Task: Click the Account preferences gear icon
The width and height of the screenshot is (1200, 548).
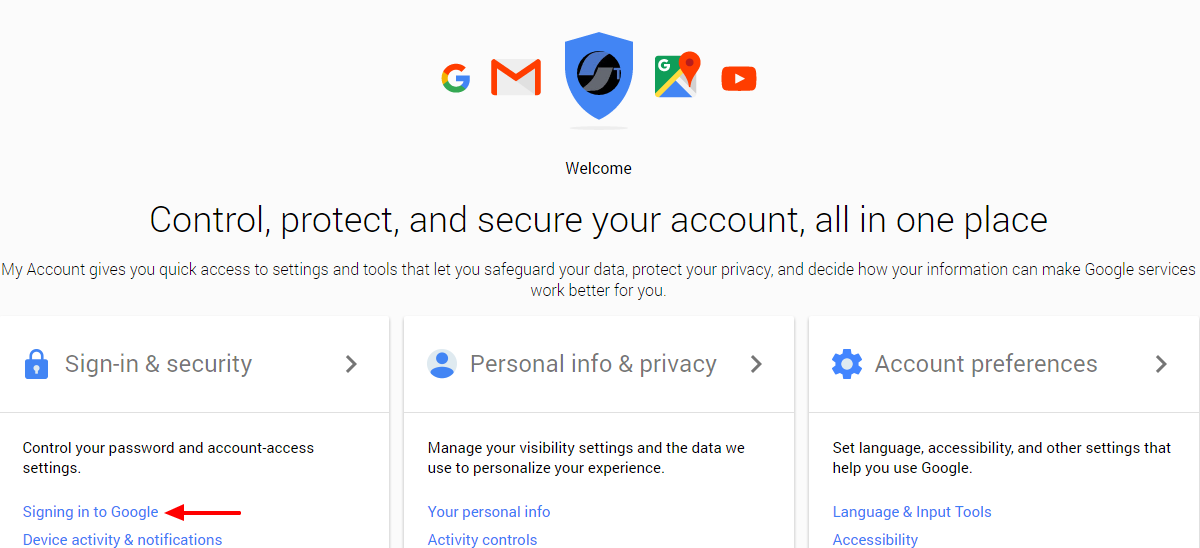Action: 846,364
